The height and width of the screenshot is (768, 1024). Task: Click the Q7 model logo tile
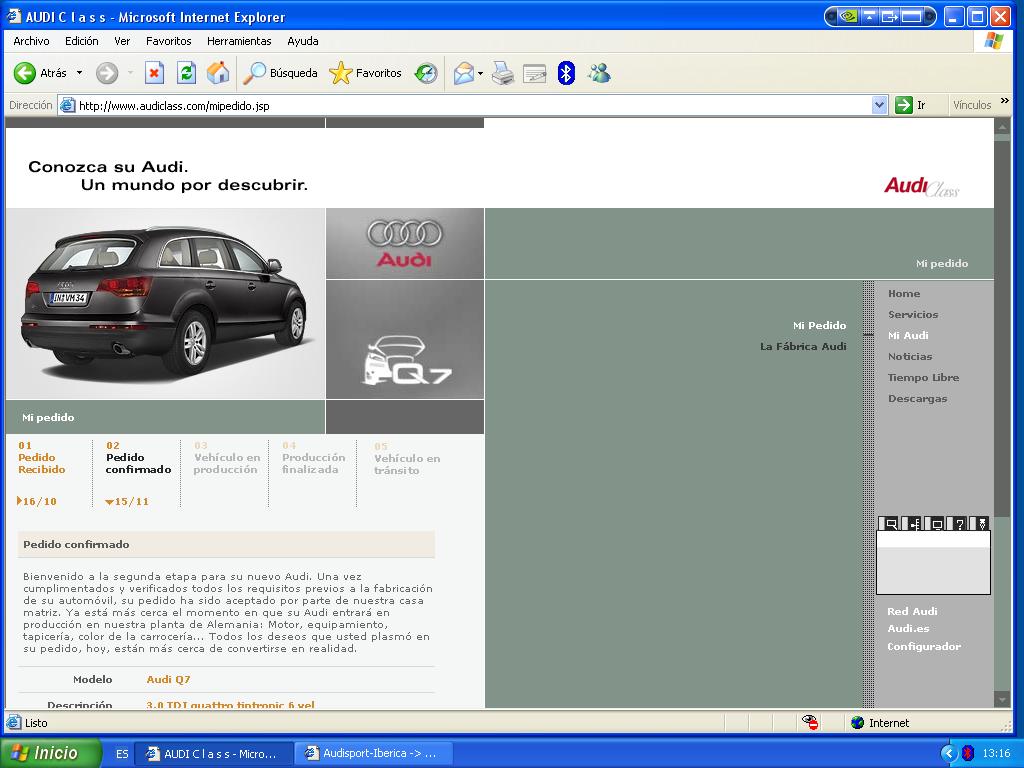point(405,340)
